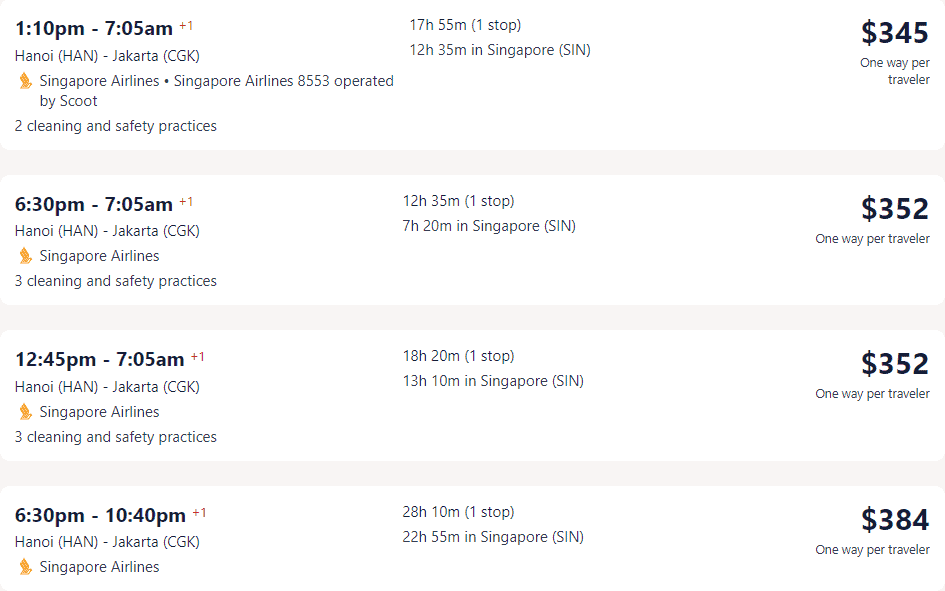View 3 cleaning practices on 6:30pm flight
The image size is (945, 591).
(x=116, y=281)
